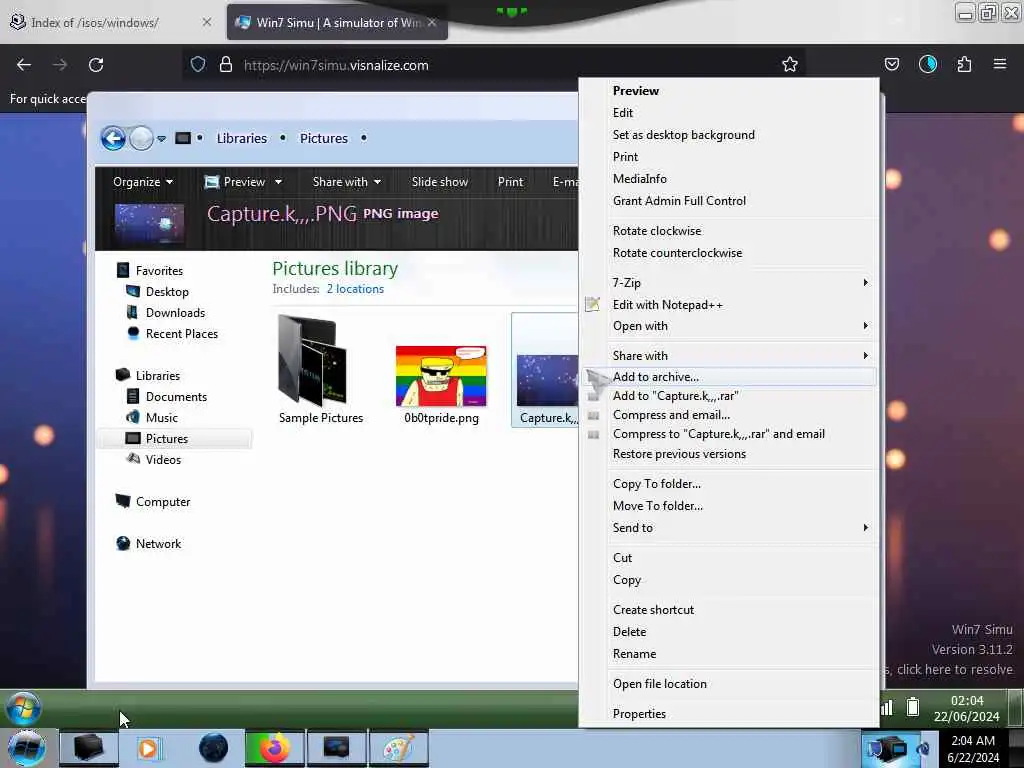Close the Win7 Simu browser tab
Image resolution: width=1024 pixels, height=768 pixels.
tap(432, 23)
